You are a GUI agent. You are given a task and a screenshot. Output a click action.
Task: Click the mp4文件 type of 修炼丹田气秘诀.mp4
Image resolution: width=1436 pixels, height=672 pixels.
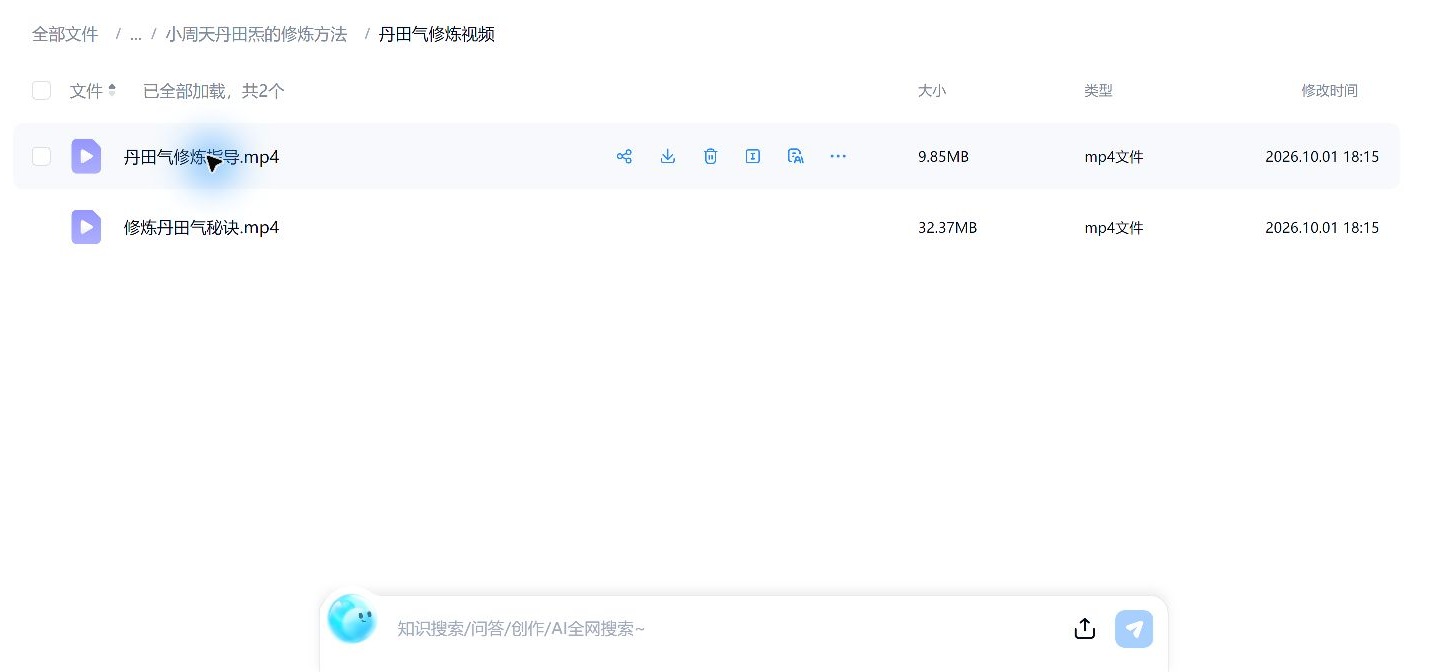click(1114, 228)
